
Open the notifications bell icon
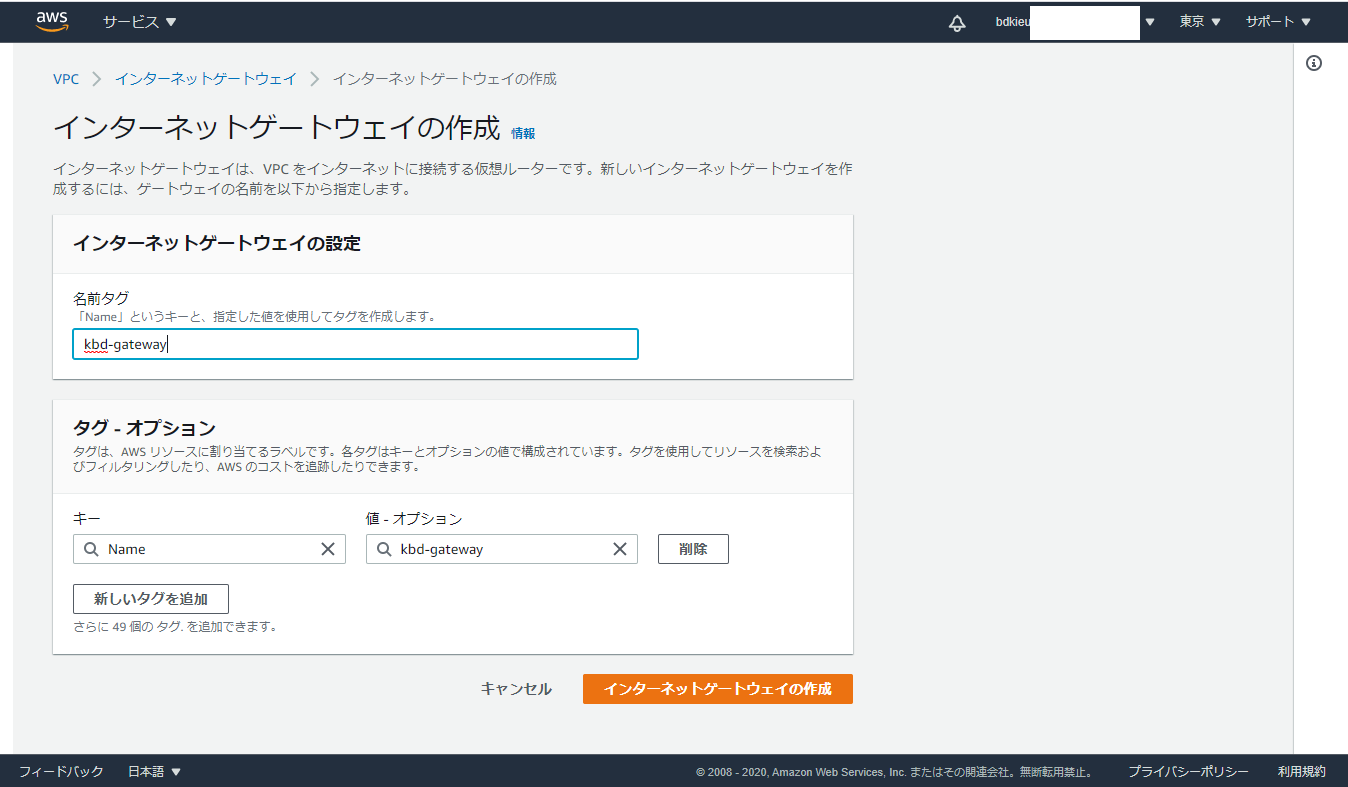click(957, 22)
